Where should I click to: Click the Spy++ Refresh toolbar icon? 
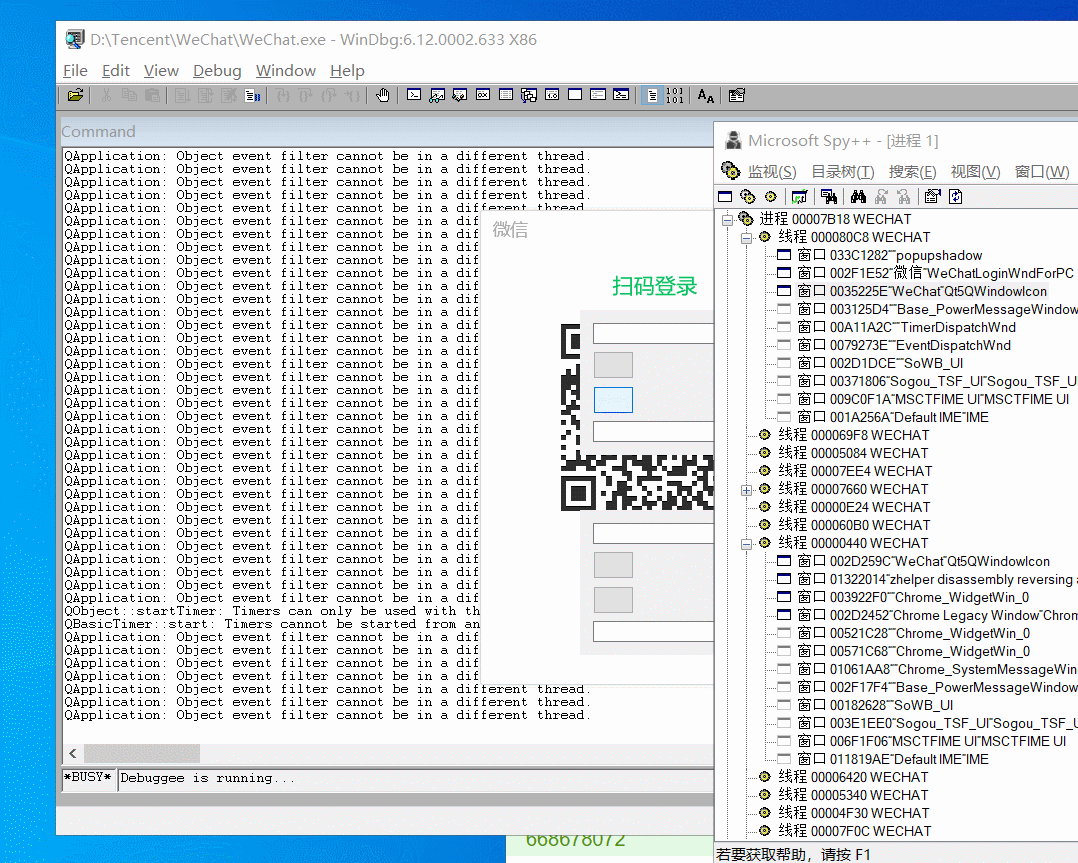pyautogui.click(x=956, y=197)
